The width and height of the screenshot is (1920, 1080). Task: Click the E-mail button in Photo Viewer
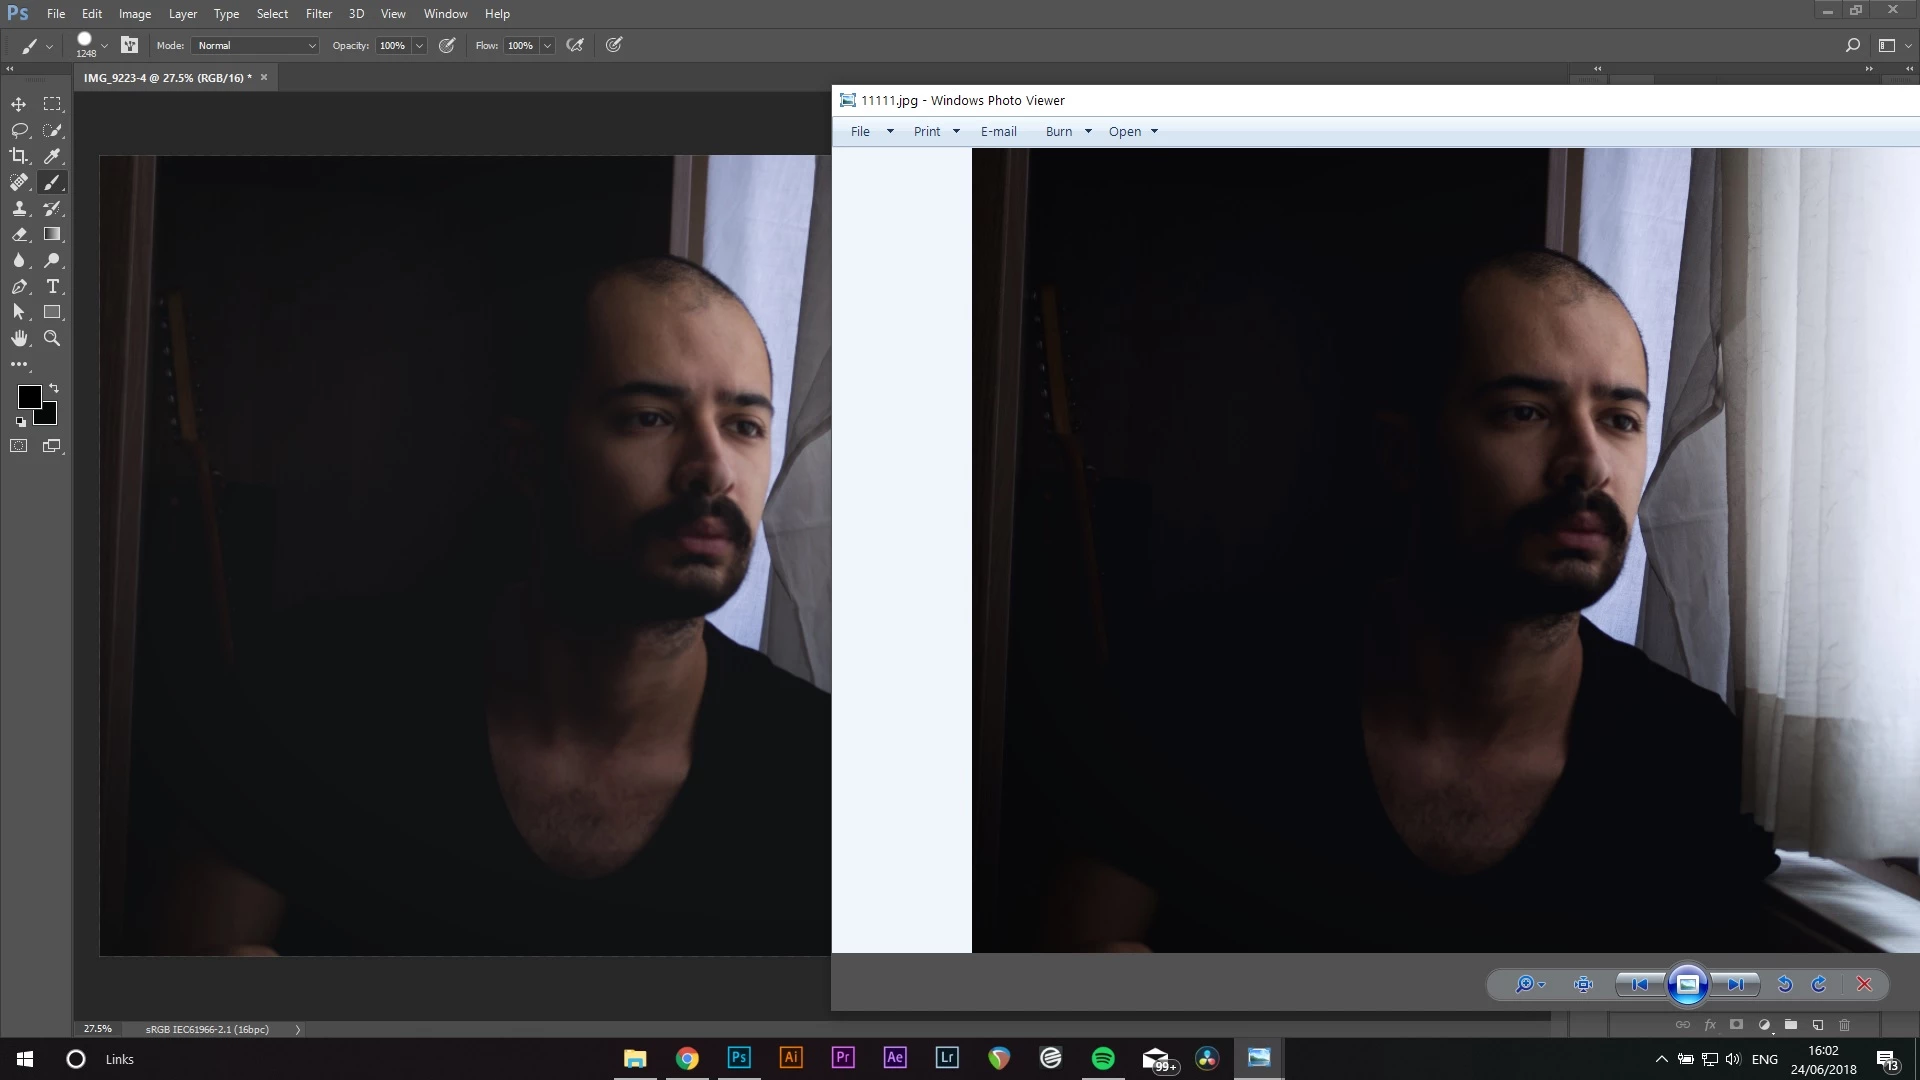pyautogui.click(x=998, y=131)
